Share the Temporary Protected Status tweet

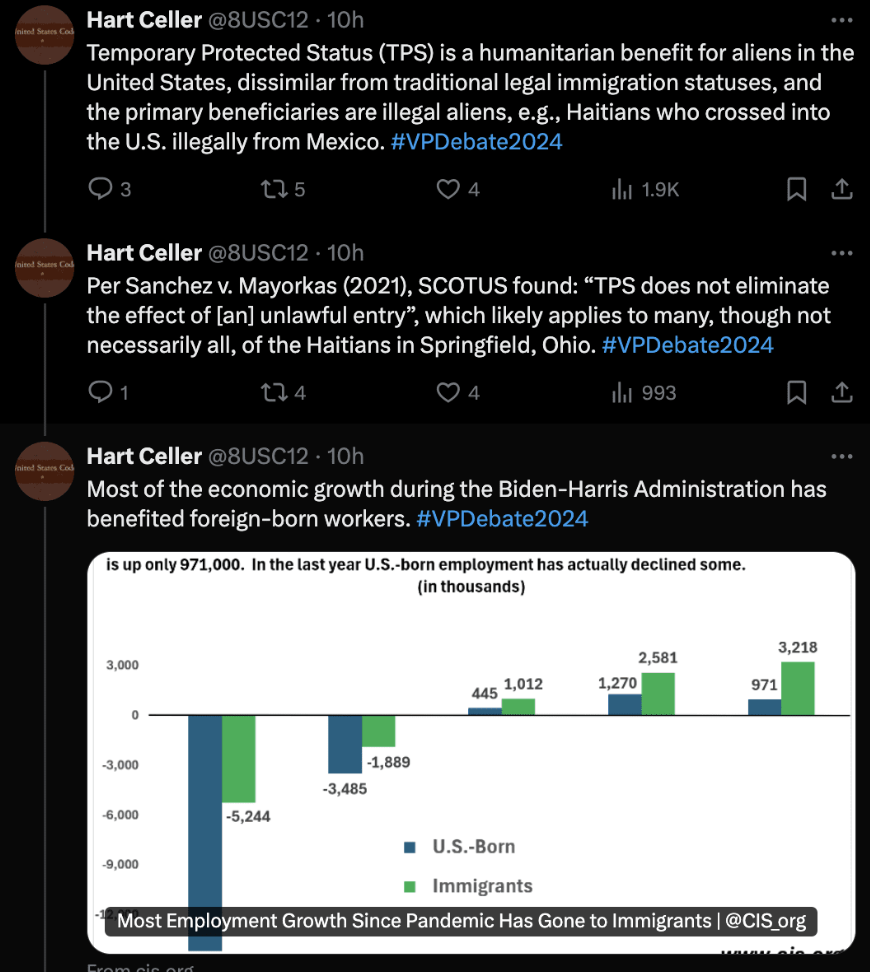(x=842, y=188)
